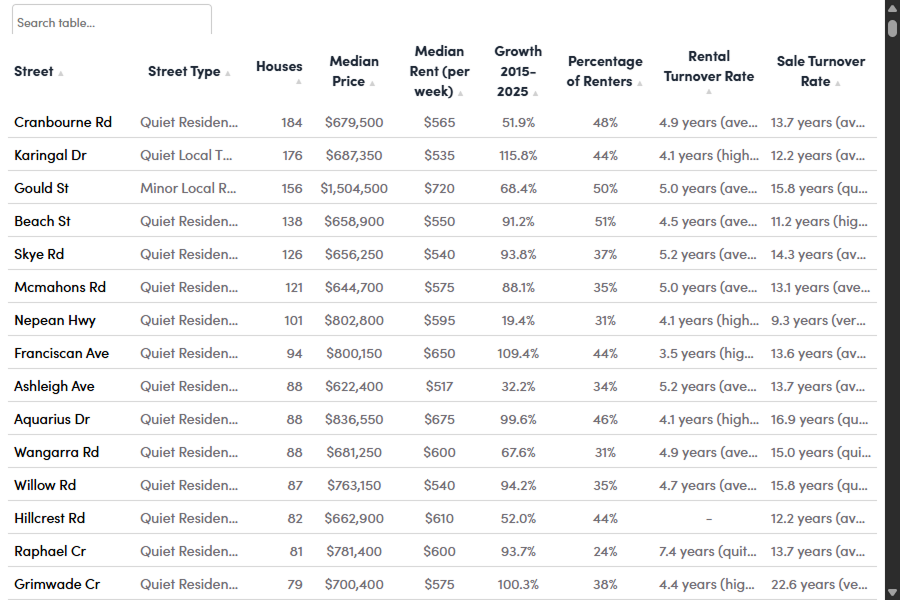Viewport: 900px width, 600px height.
Task: Sort by Street Type sort arrow
Action: point(228,73)
